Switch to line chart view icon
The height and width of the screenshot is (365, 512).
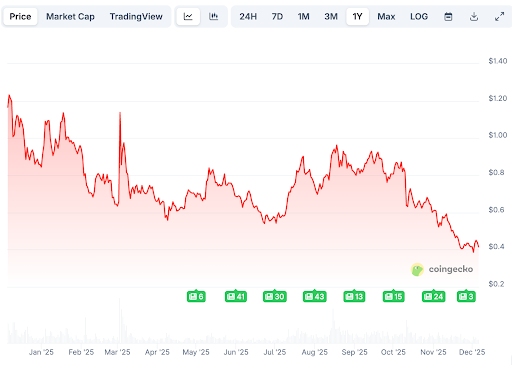[x=188, y=16]
